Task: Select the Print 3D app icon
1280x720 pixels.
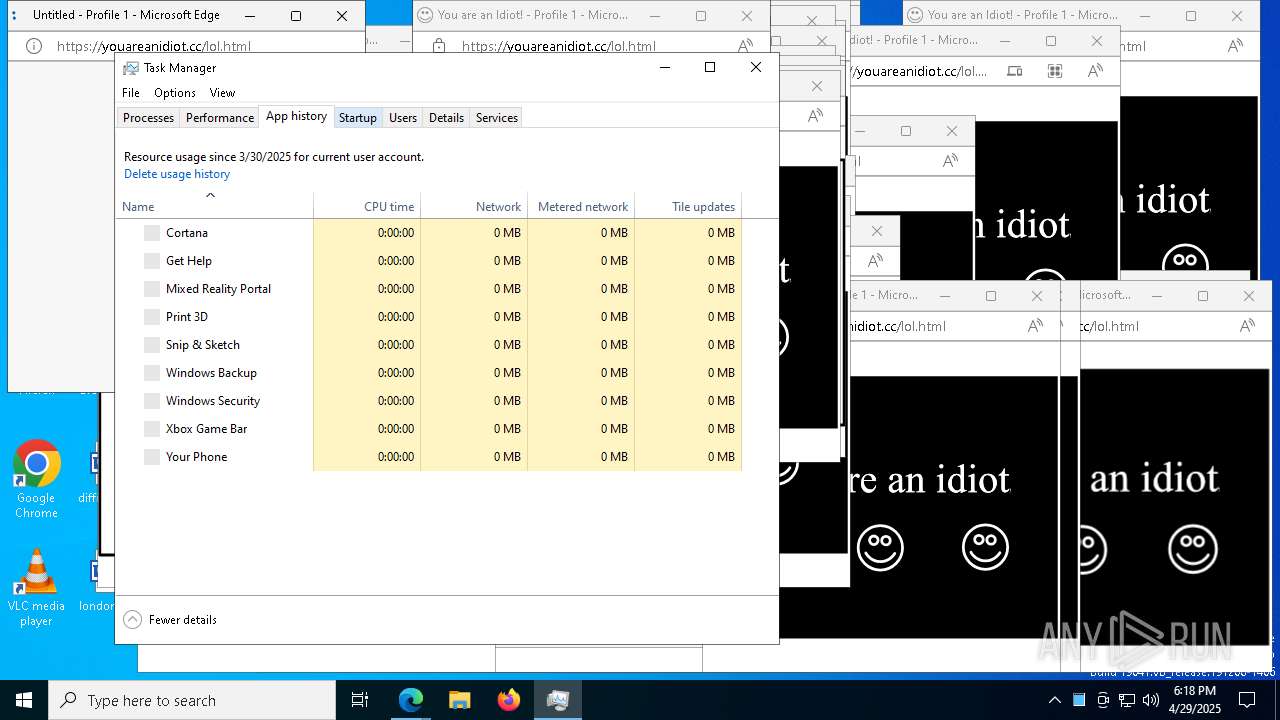Action: pos(152,317)
